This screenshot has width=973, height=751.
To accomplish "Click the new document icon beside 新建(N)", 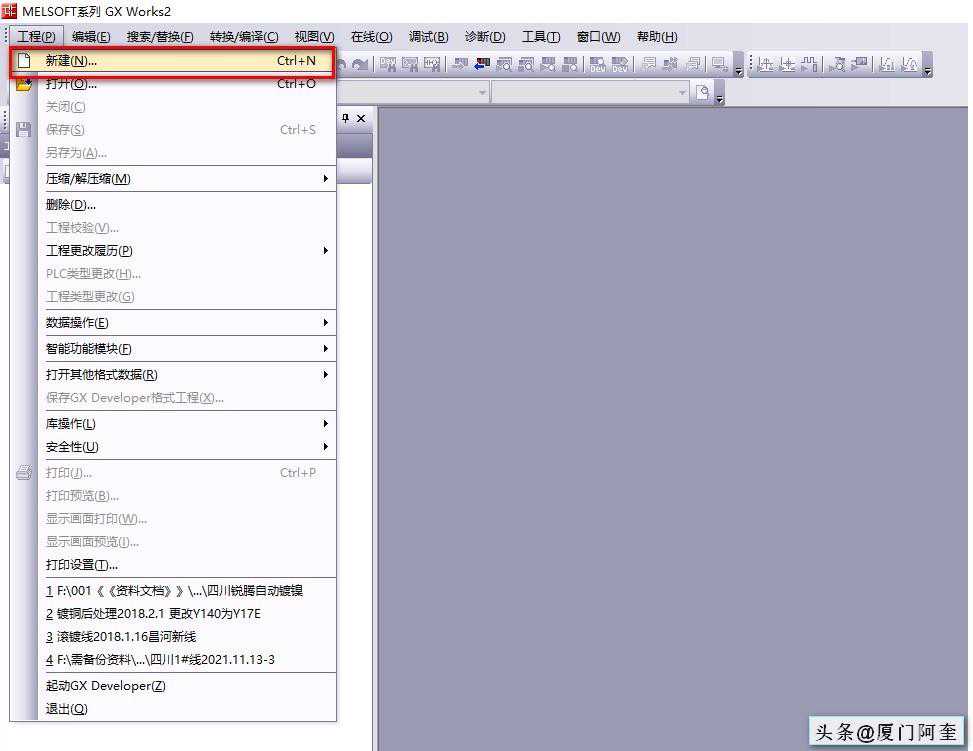I will click(x=24, y=61).
